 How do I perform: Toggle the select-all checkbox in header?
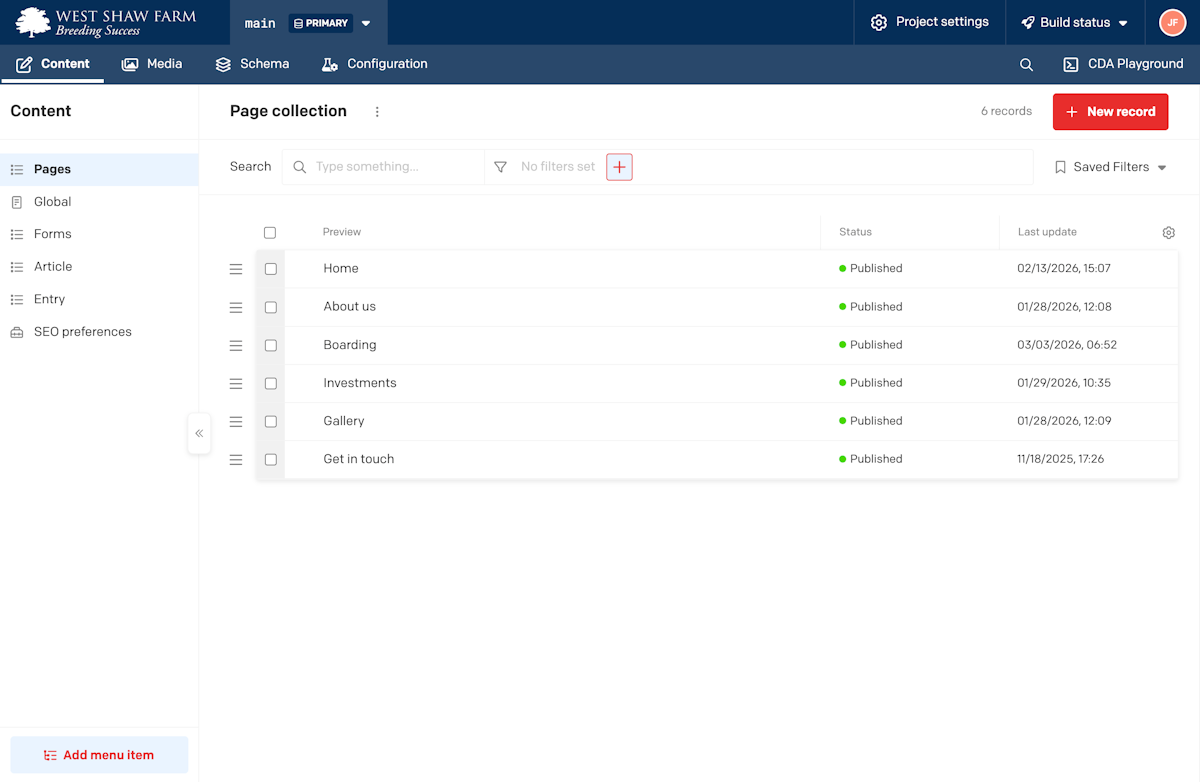click(270, 232)
